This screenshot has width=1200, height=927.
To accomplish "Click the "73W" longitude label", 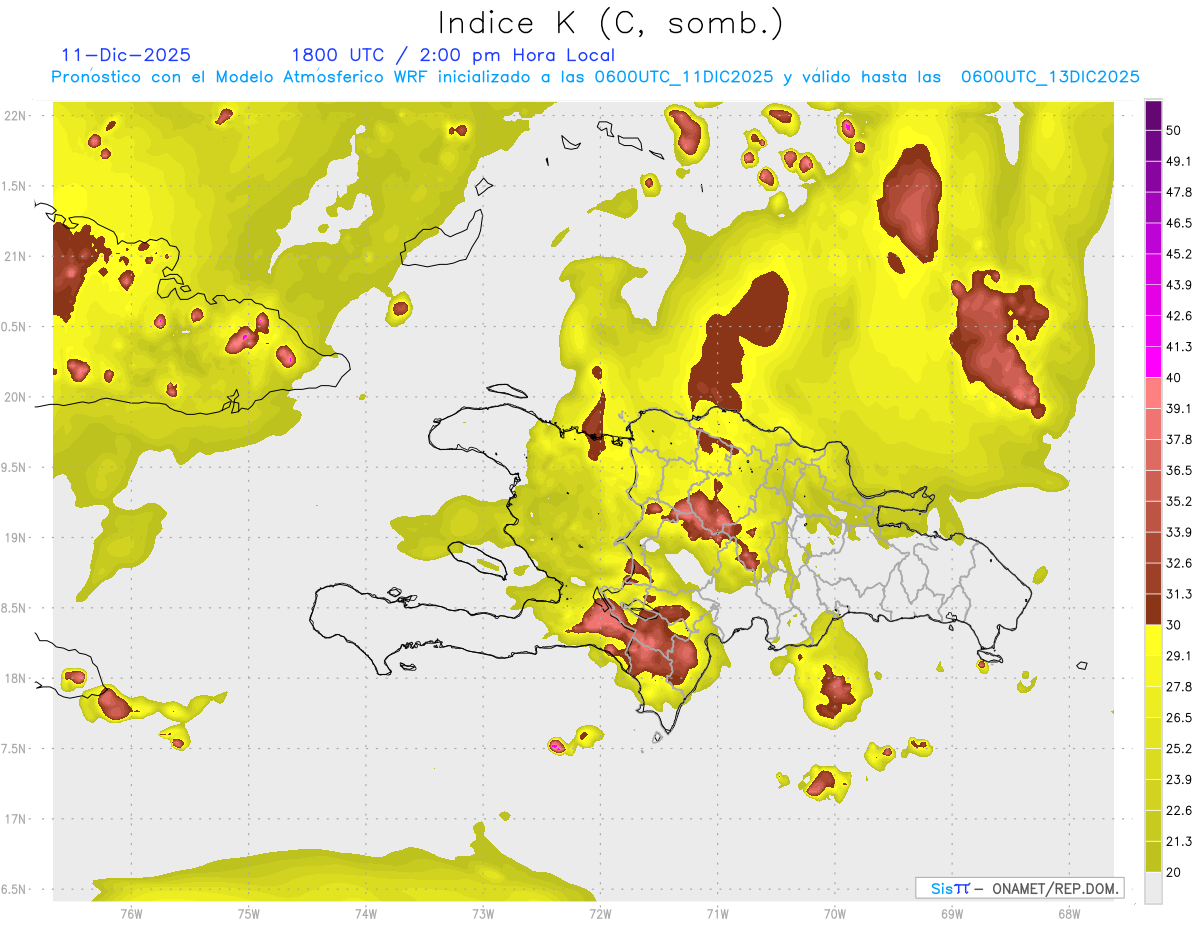I will [x=483, y=915].
